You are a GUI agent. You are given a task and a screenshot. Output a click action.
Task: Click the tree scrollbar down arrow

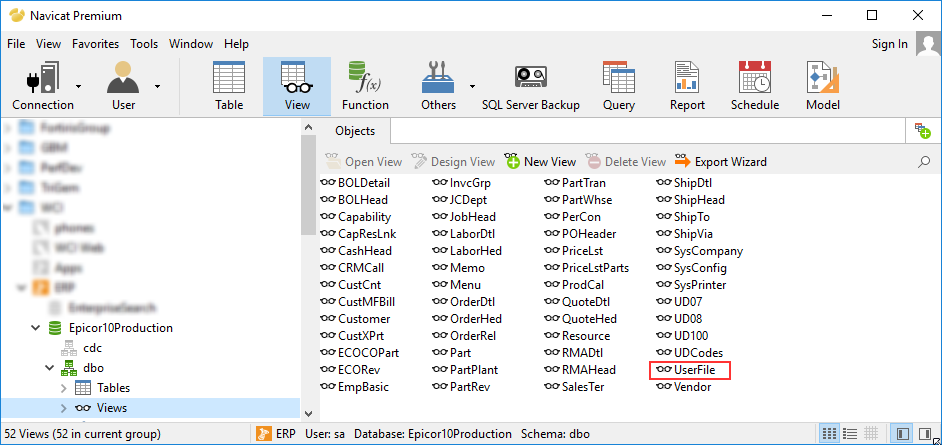click(308, 413)
